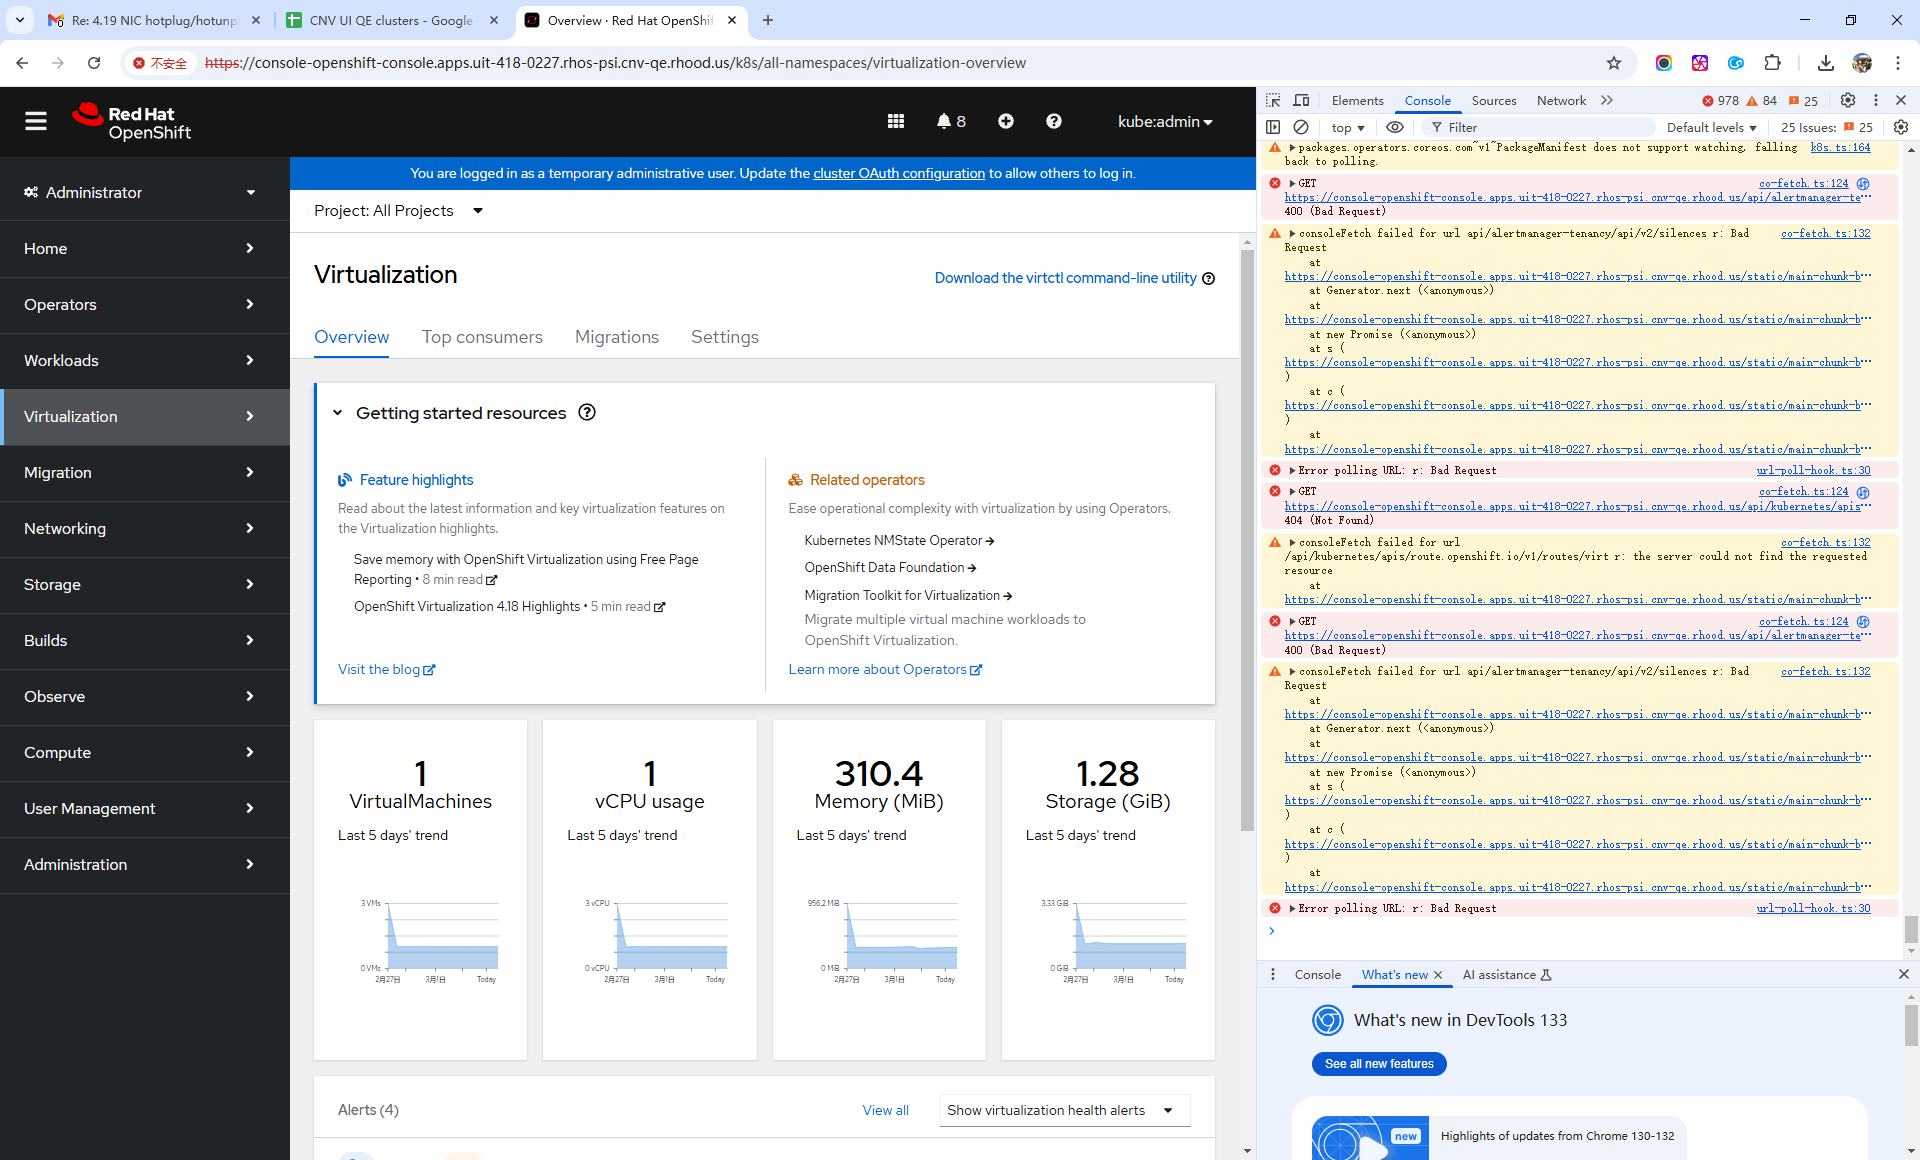The image size is (1920, 1160).
Task: Click the console Filter input field
Action: 1540,127
